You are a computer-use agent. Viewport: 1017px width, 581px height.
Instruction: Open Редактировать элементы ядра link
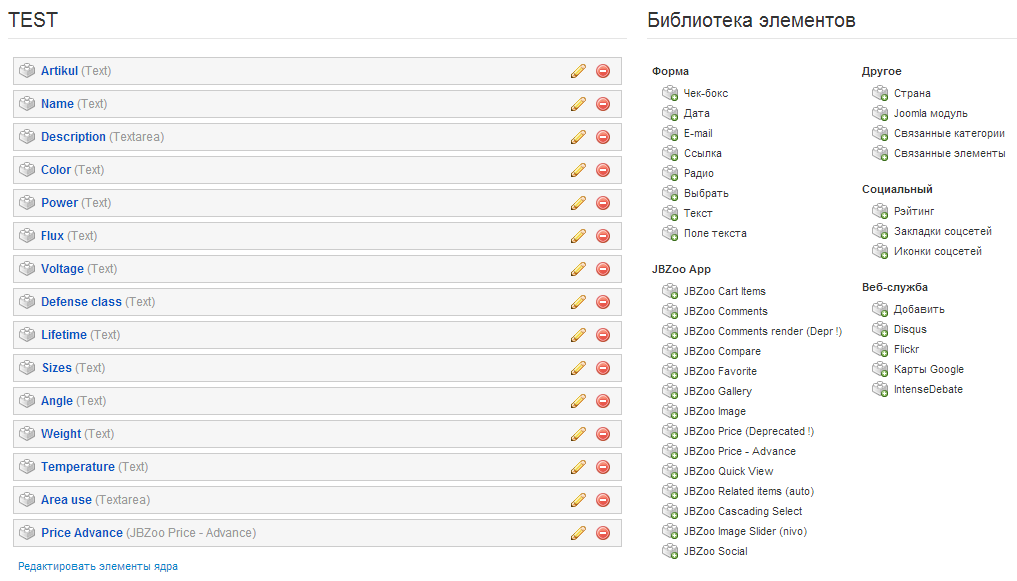point(98,566)
